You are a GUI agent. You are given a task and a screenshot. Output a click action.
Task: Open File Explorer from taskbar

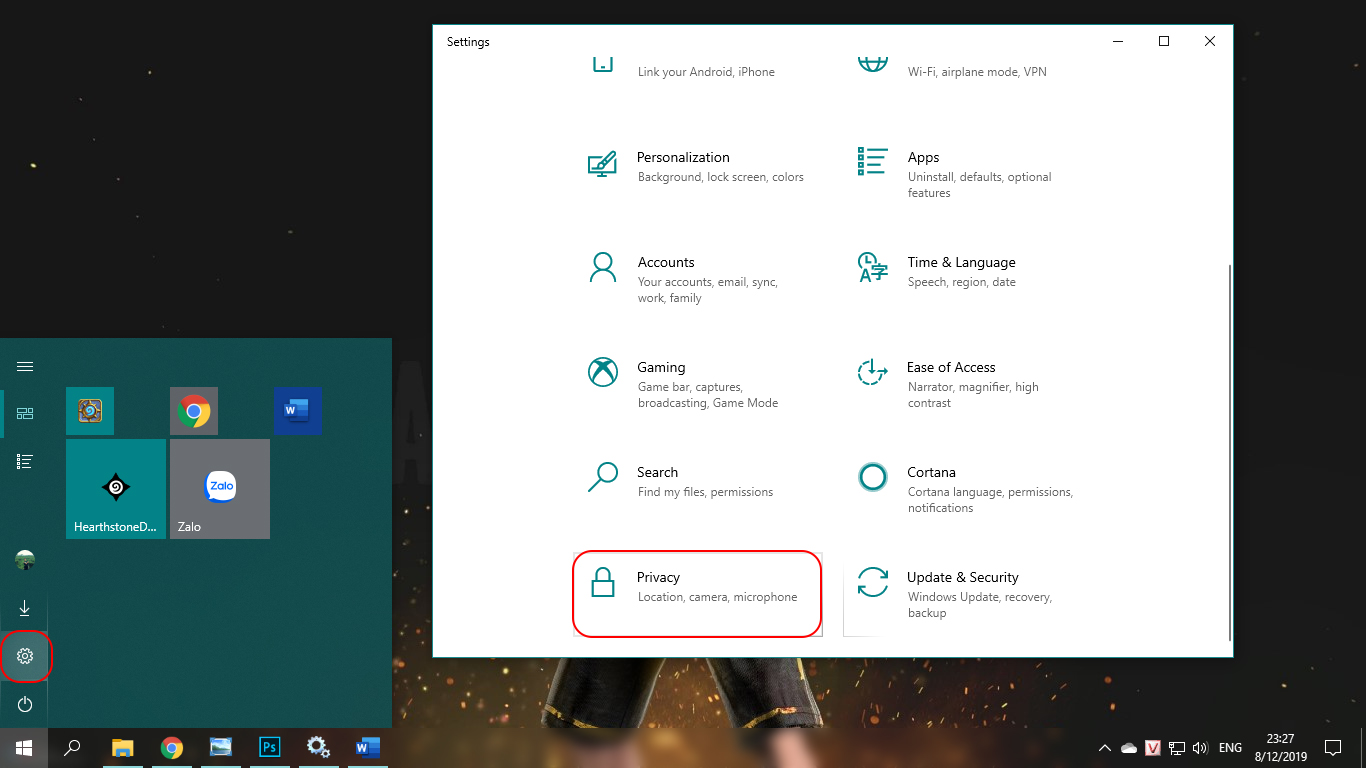[123, 747]
